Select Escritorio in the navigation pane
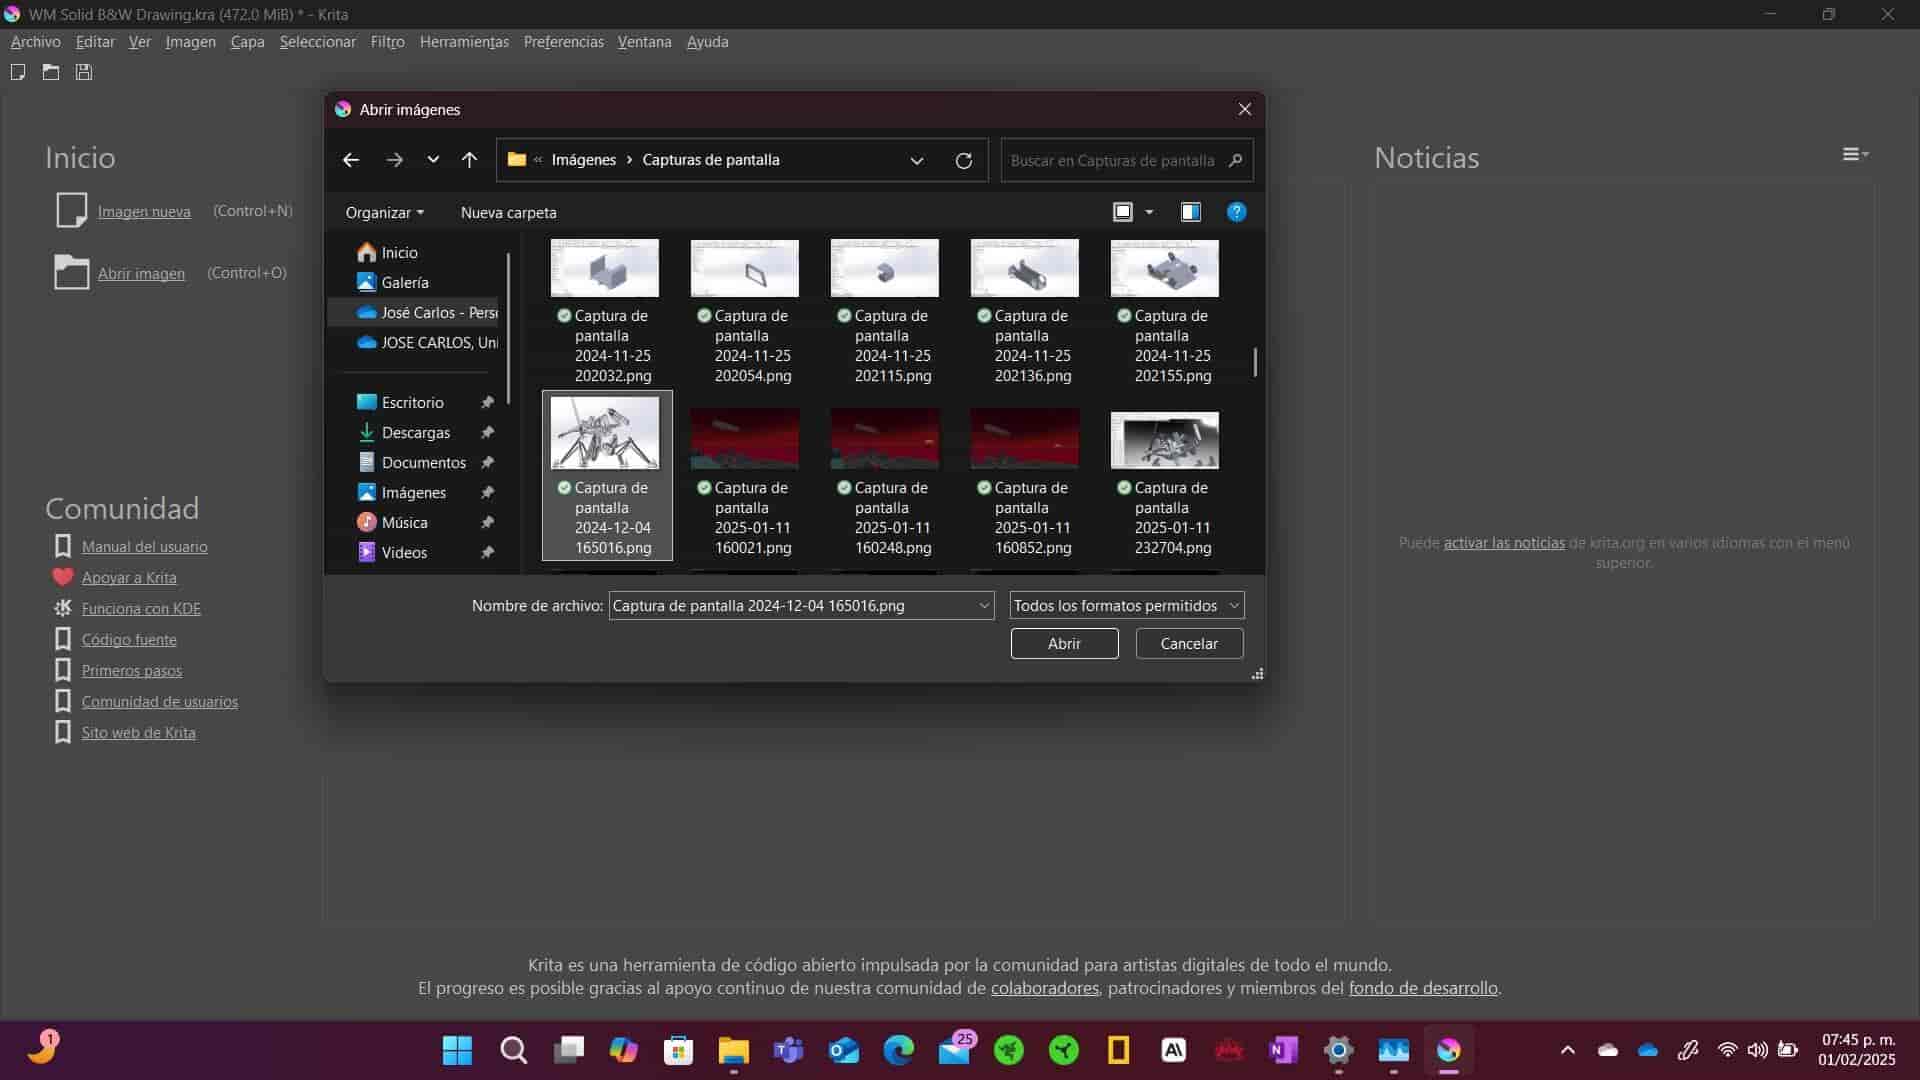This screenshot has width=1920, height=1080. pyautogui.click(x=412, y=403)
